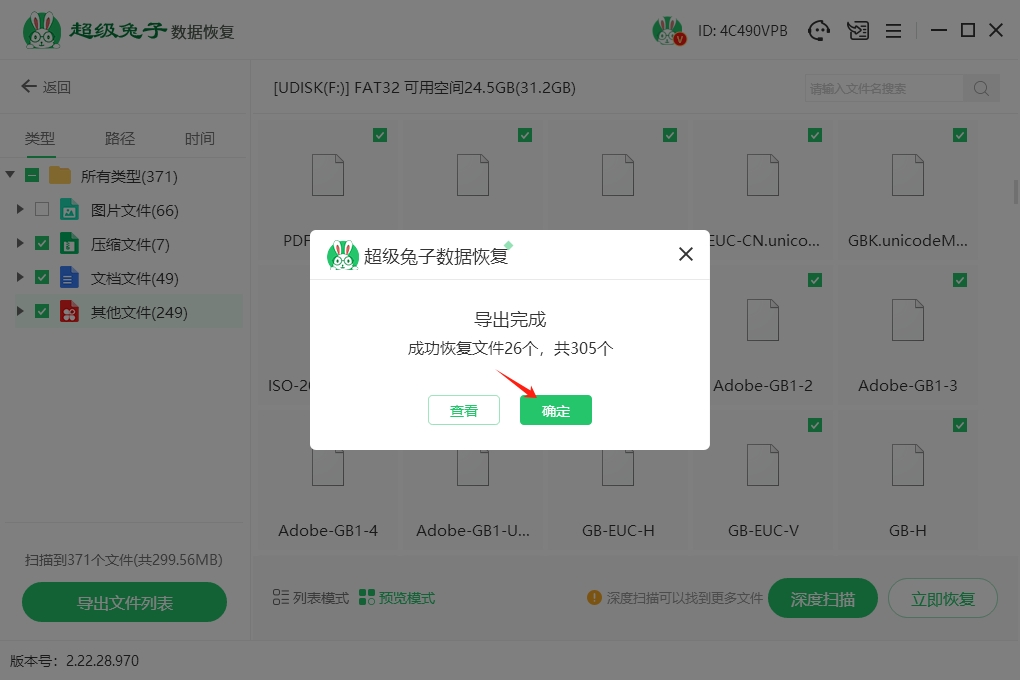Uncheck the 其他文件(249) checkbox
This screenshot has height=680, width=1020.
click(42, 311)
